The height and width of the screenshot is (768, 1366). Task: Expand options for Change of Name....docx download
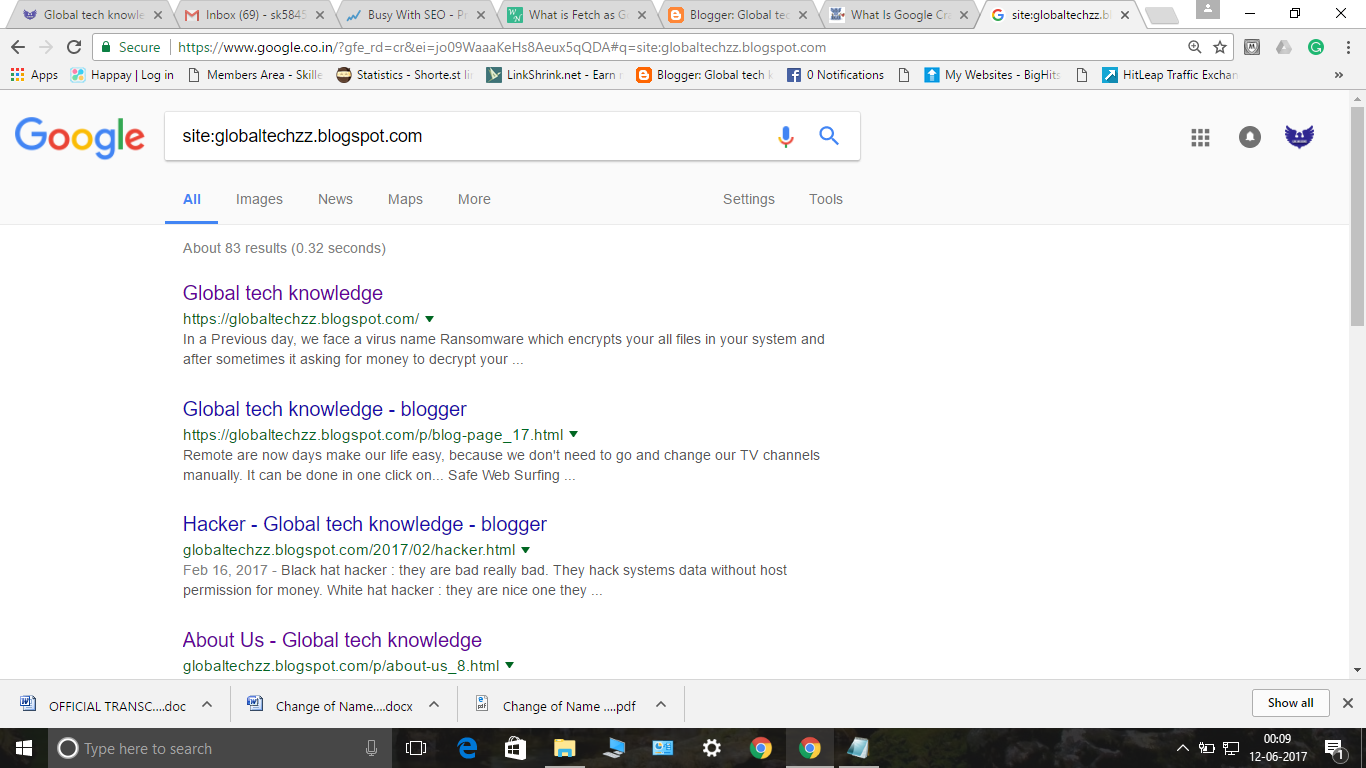point(434,704)
